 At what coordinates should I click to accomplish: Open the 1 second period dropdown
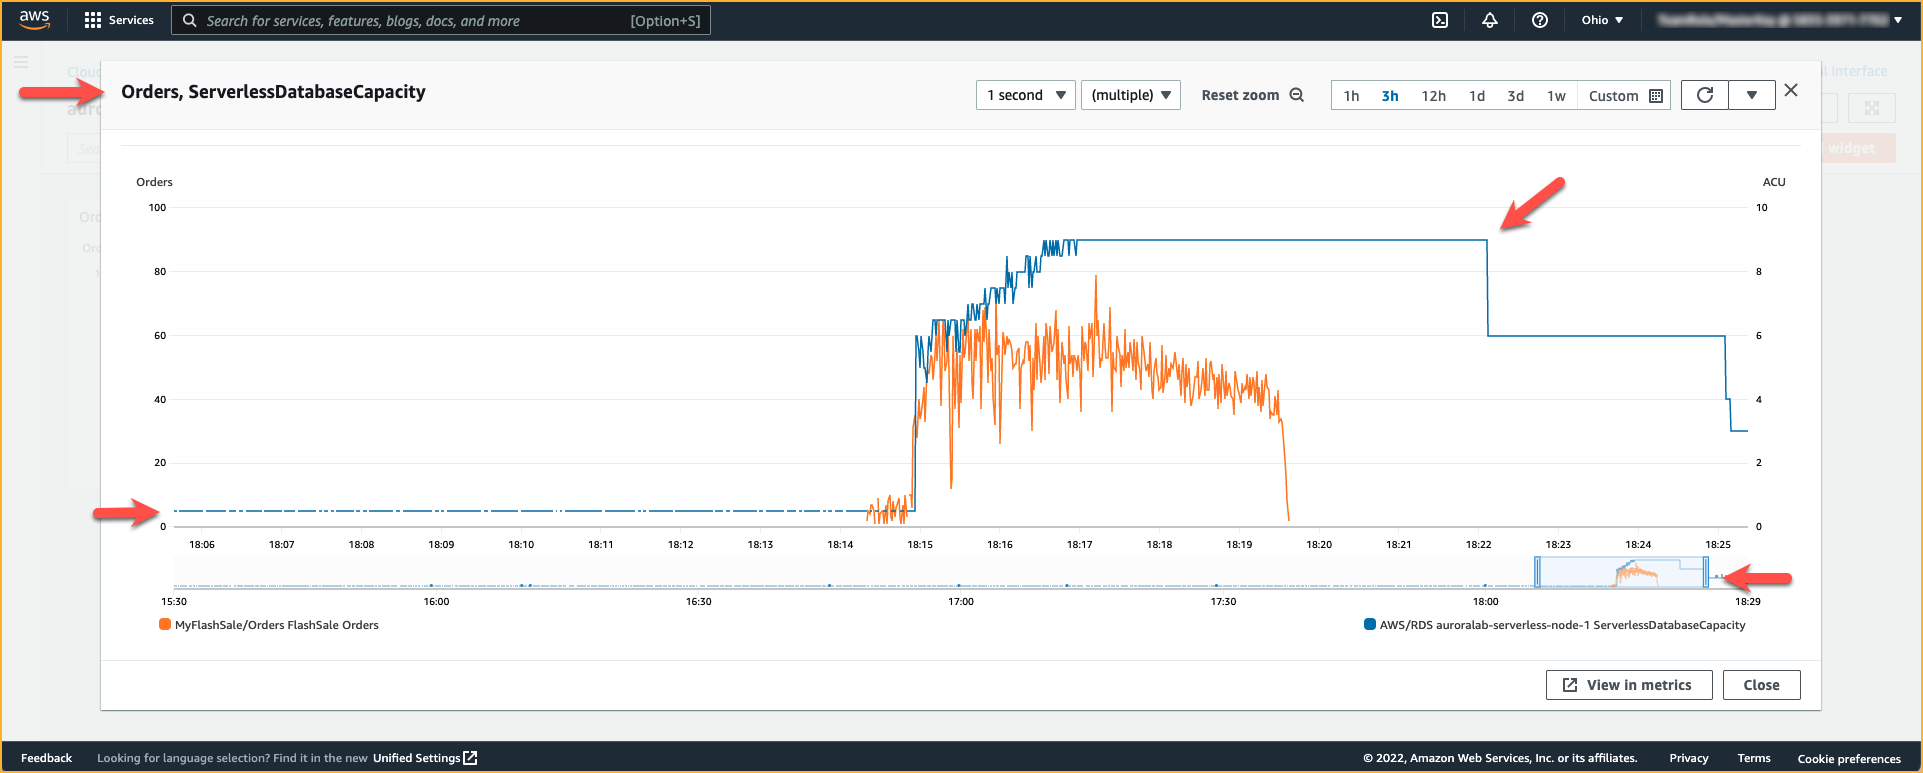point(1026,95)
